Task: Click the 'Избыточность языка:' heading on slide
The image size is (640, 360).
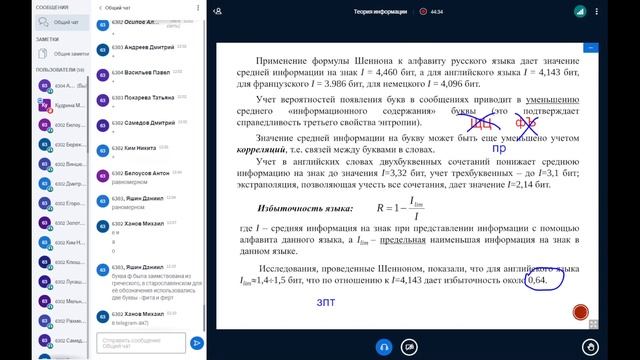Action: (305, 209)
